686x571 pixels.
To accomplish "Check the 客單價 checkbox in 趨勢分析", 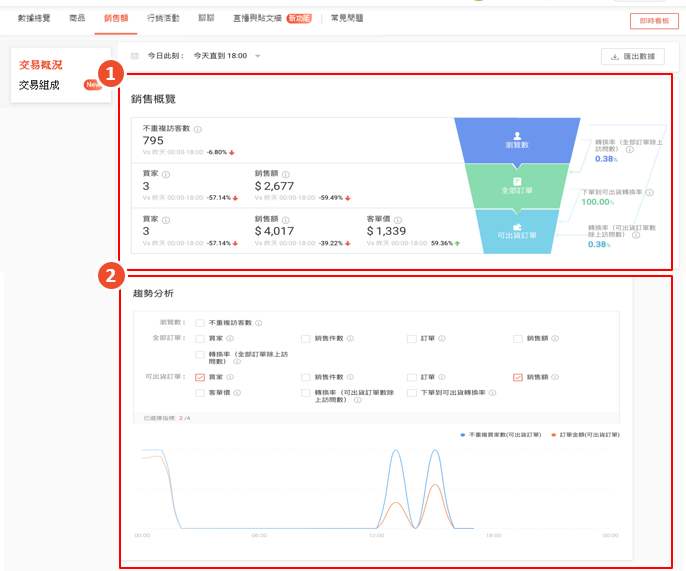I will (x=200, y=393).
